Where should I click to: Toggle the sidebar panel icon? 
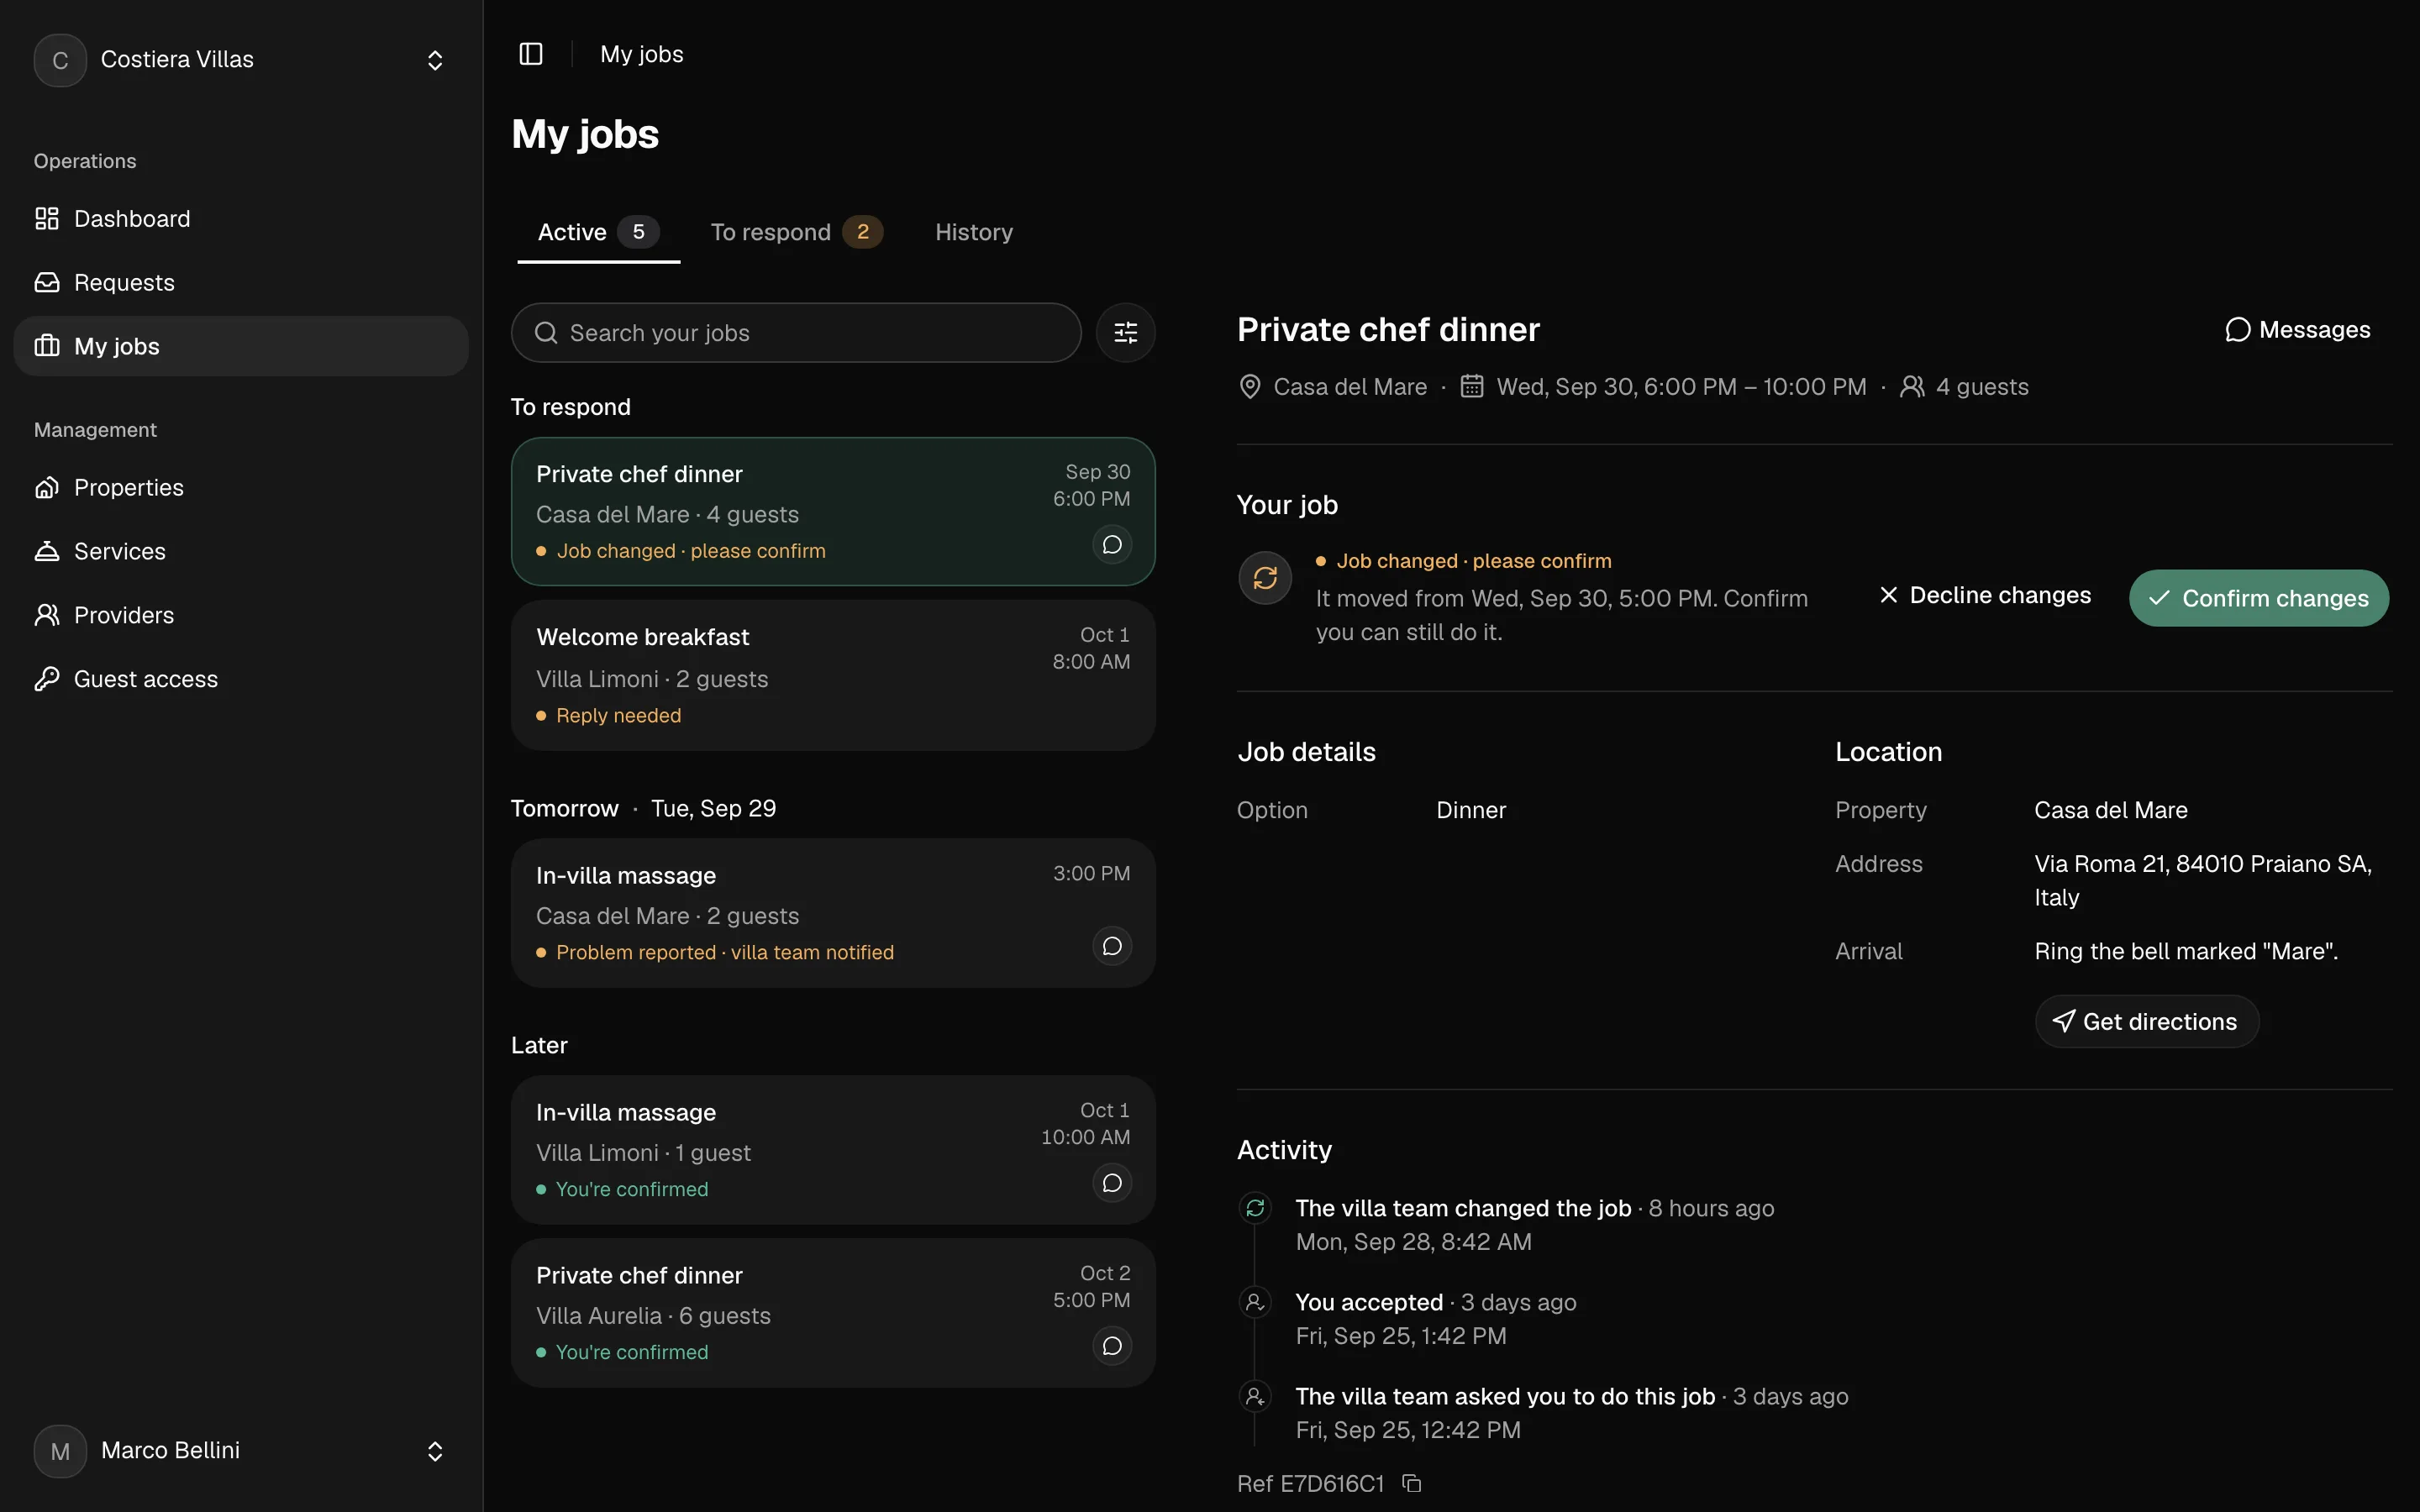531,54
